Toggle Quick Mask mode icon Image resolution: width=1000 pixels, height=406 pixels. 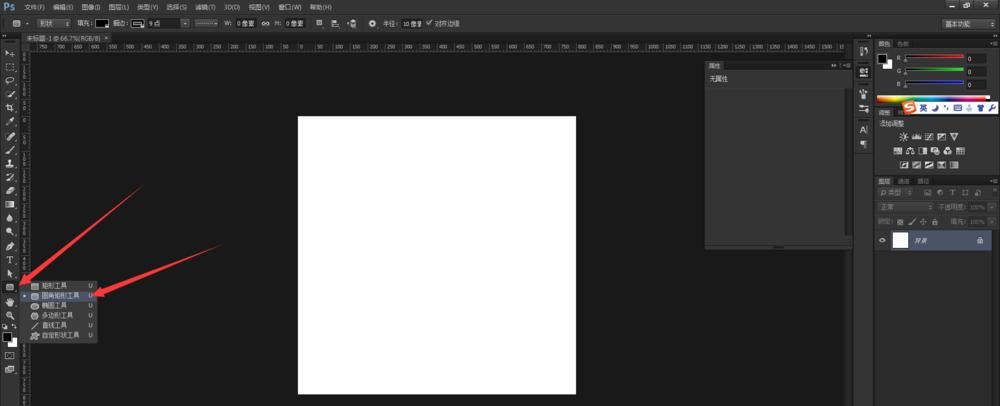[x=10, y=355]
